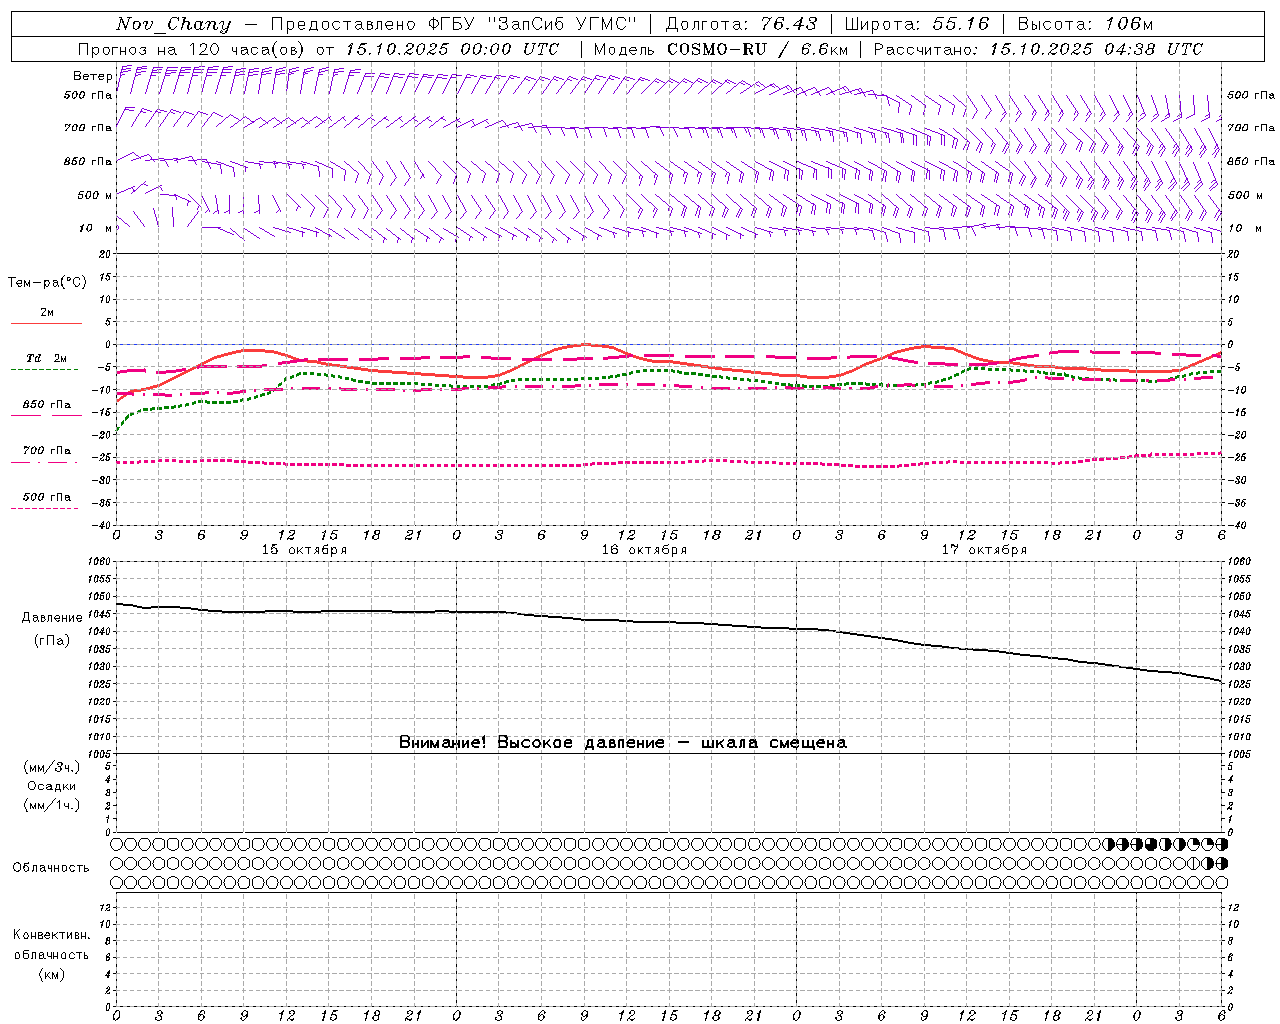Click the Облачность cloudiness label
This screenshot has height=1024, width=1280.
[x=51, y=868]
